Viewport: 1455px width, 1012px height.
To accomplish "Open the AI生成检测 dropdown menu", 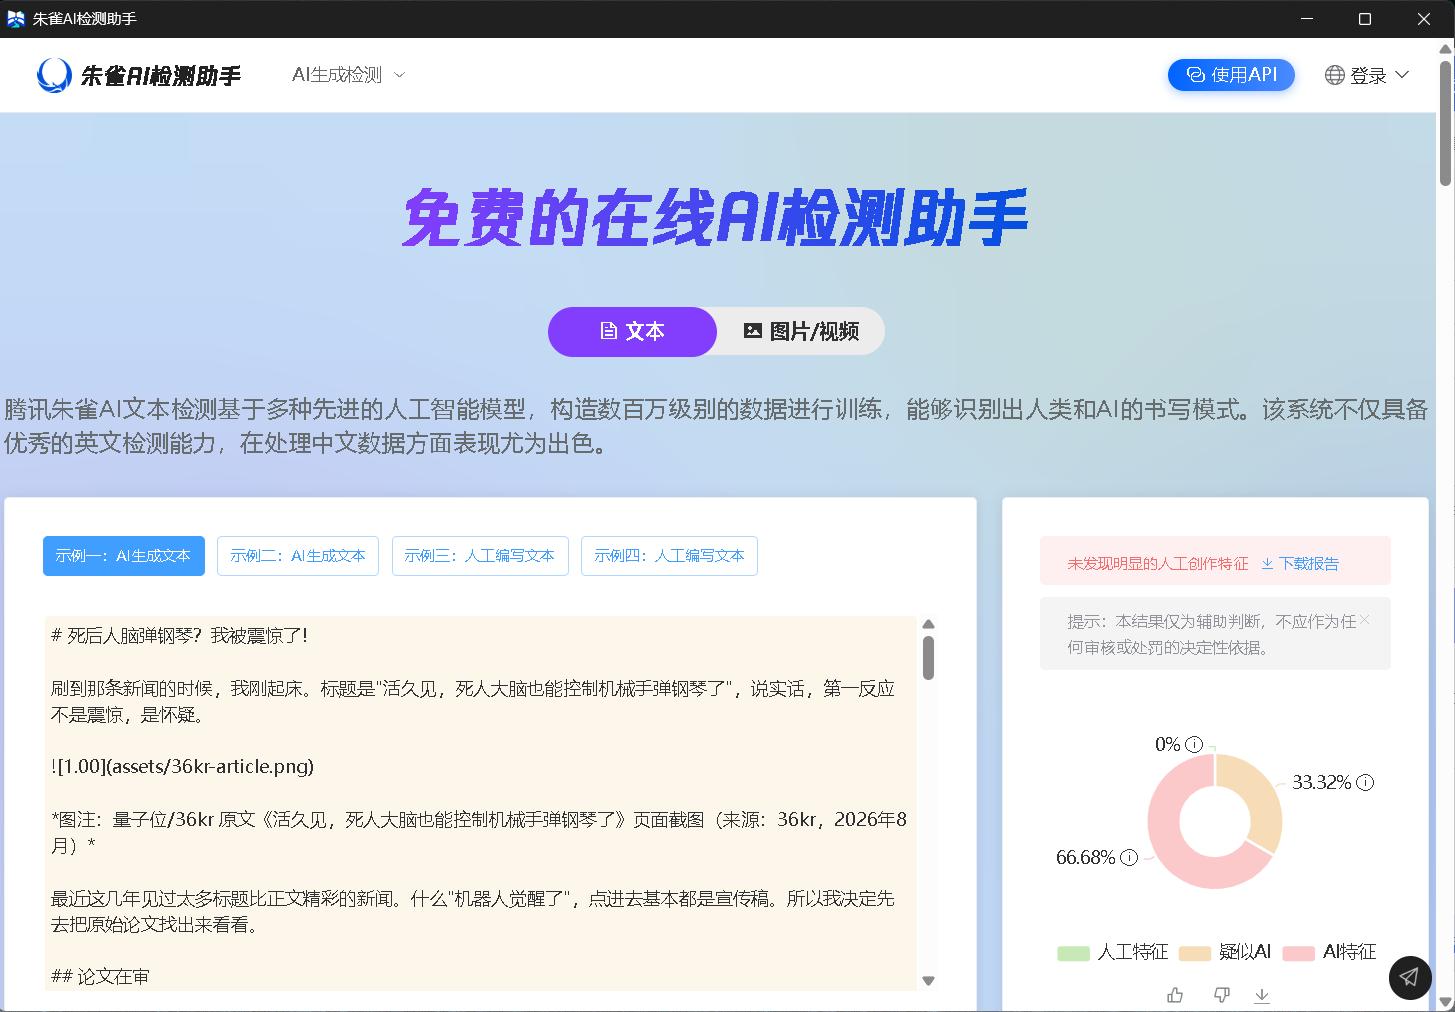I will (x=348, y=75).
